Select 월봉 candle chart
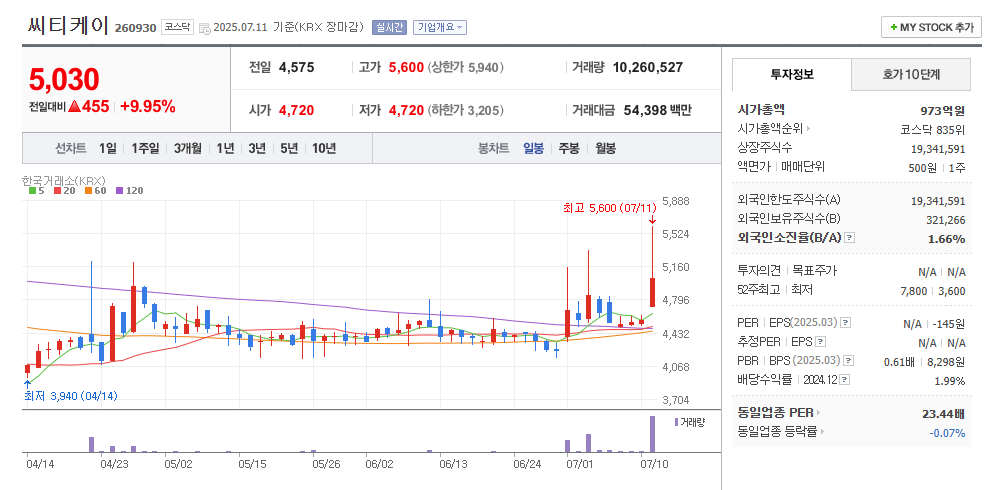 click(x=605, y=149)
